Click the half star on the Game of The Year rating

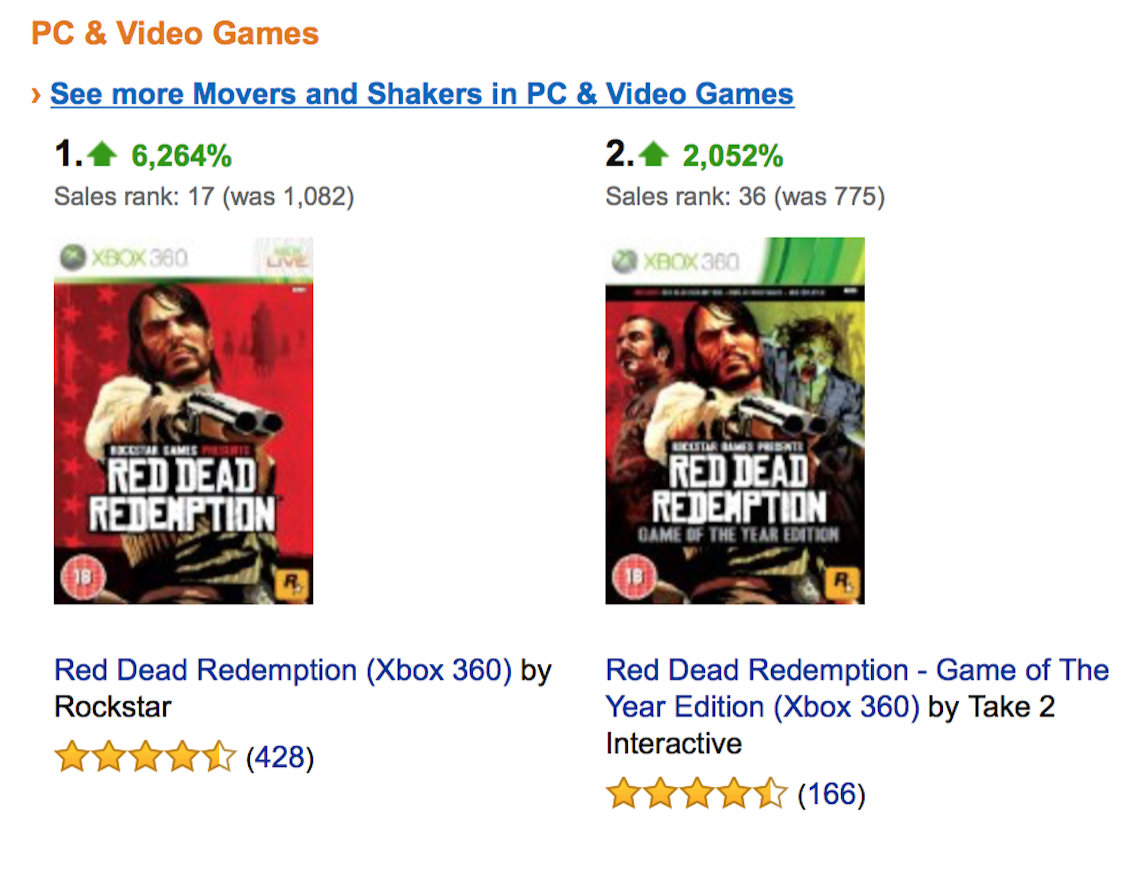pyautogui.click(x=770, y=793)
